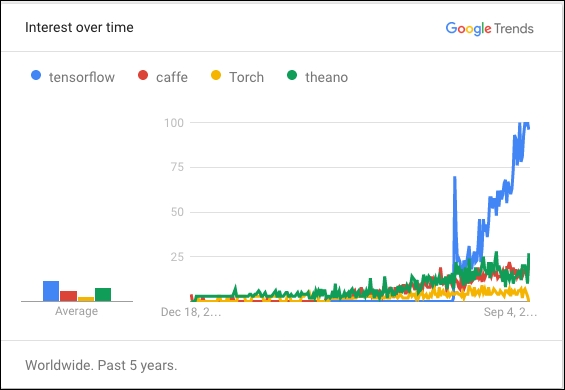Viewport: 565px width, 390px height.
Task: Select the theano legend label
Action: pyautogui.click(x=326, y=77)
